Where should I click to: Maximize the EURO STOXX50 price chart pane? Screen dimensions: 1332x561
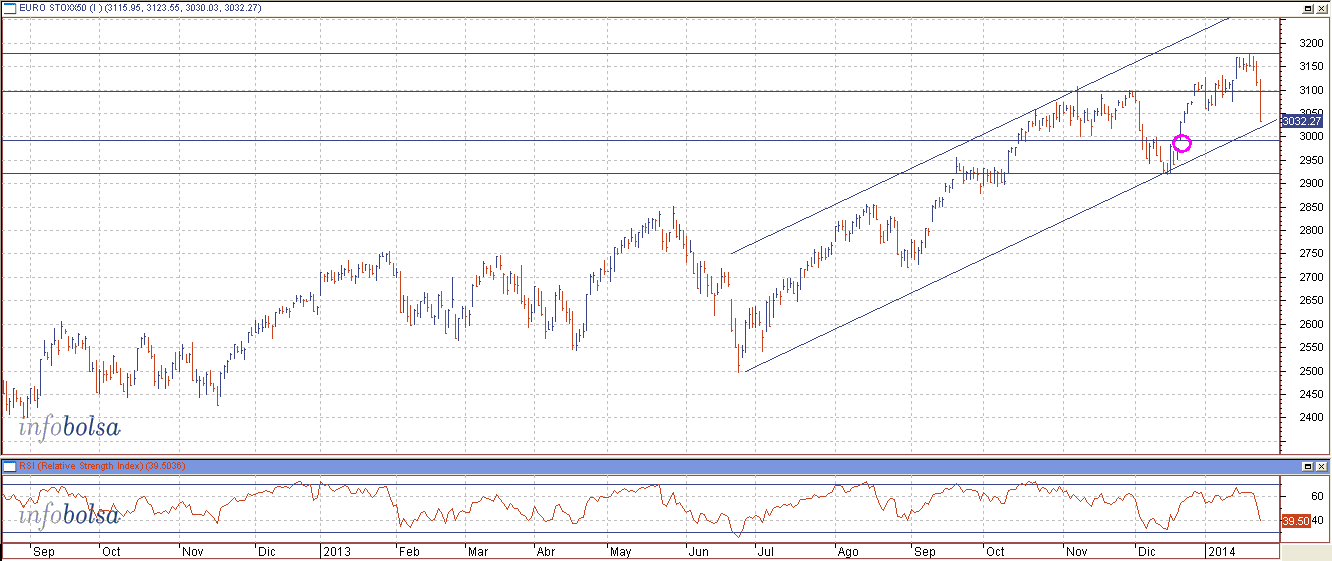tap(1308, 8)
